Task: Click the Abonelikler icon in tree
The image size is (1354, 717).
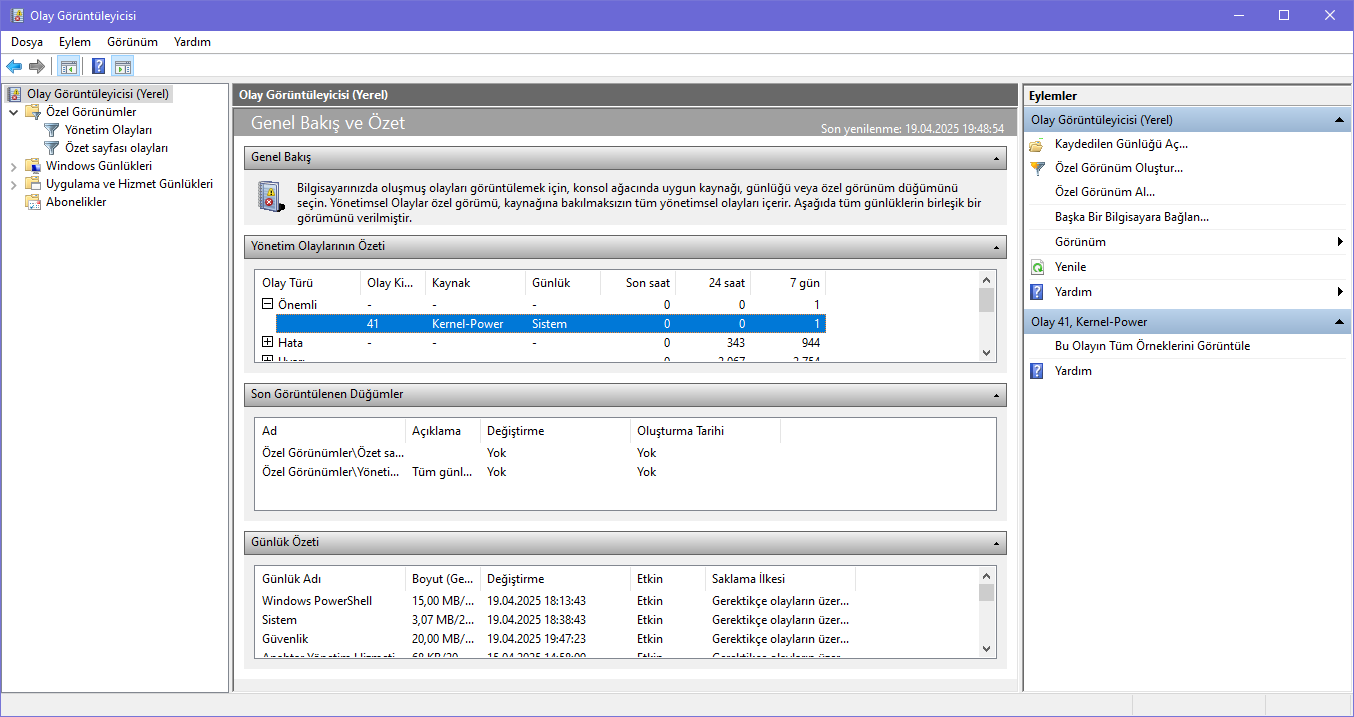Action: pyautogui.click(x=34, y=202)
